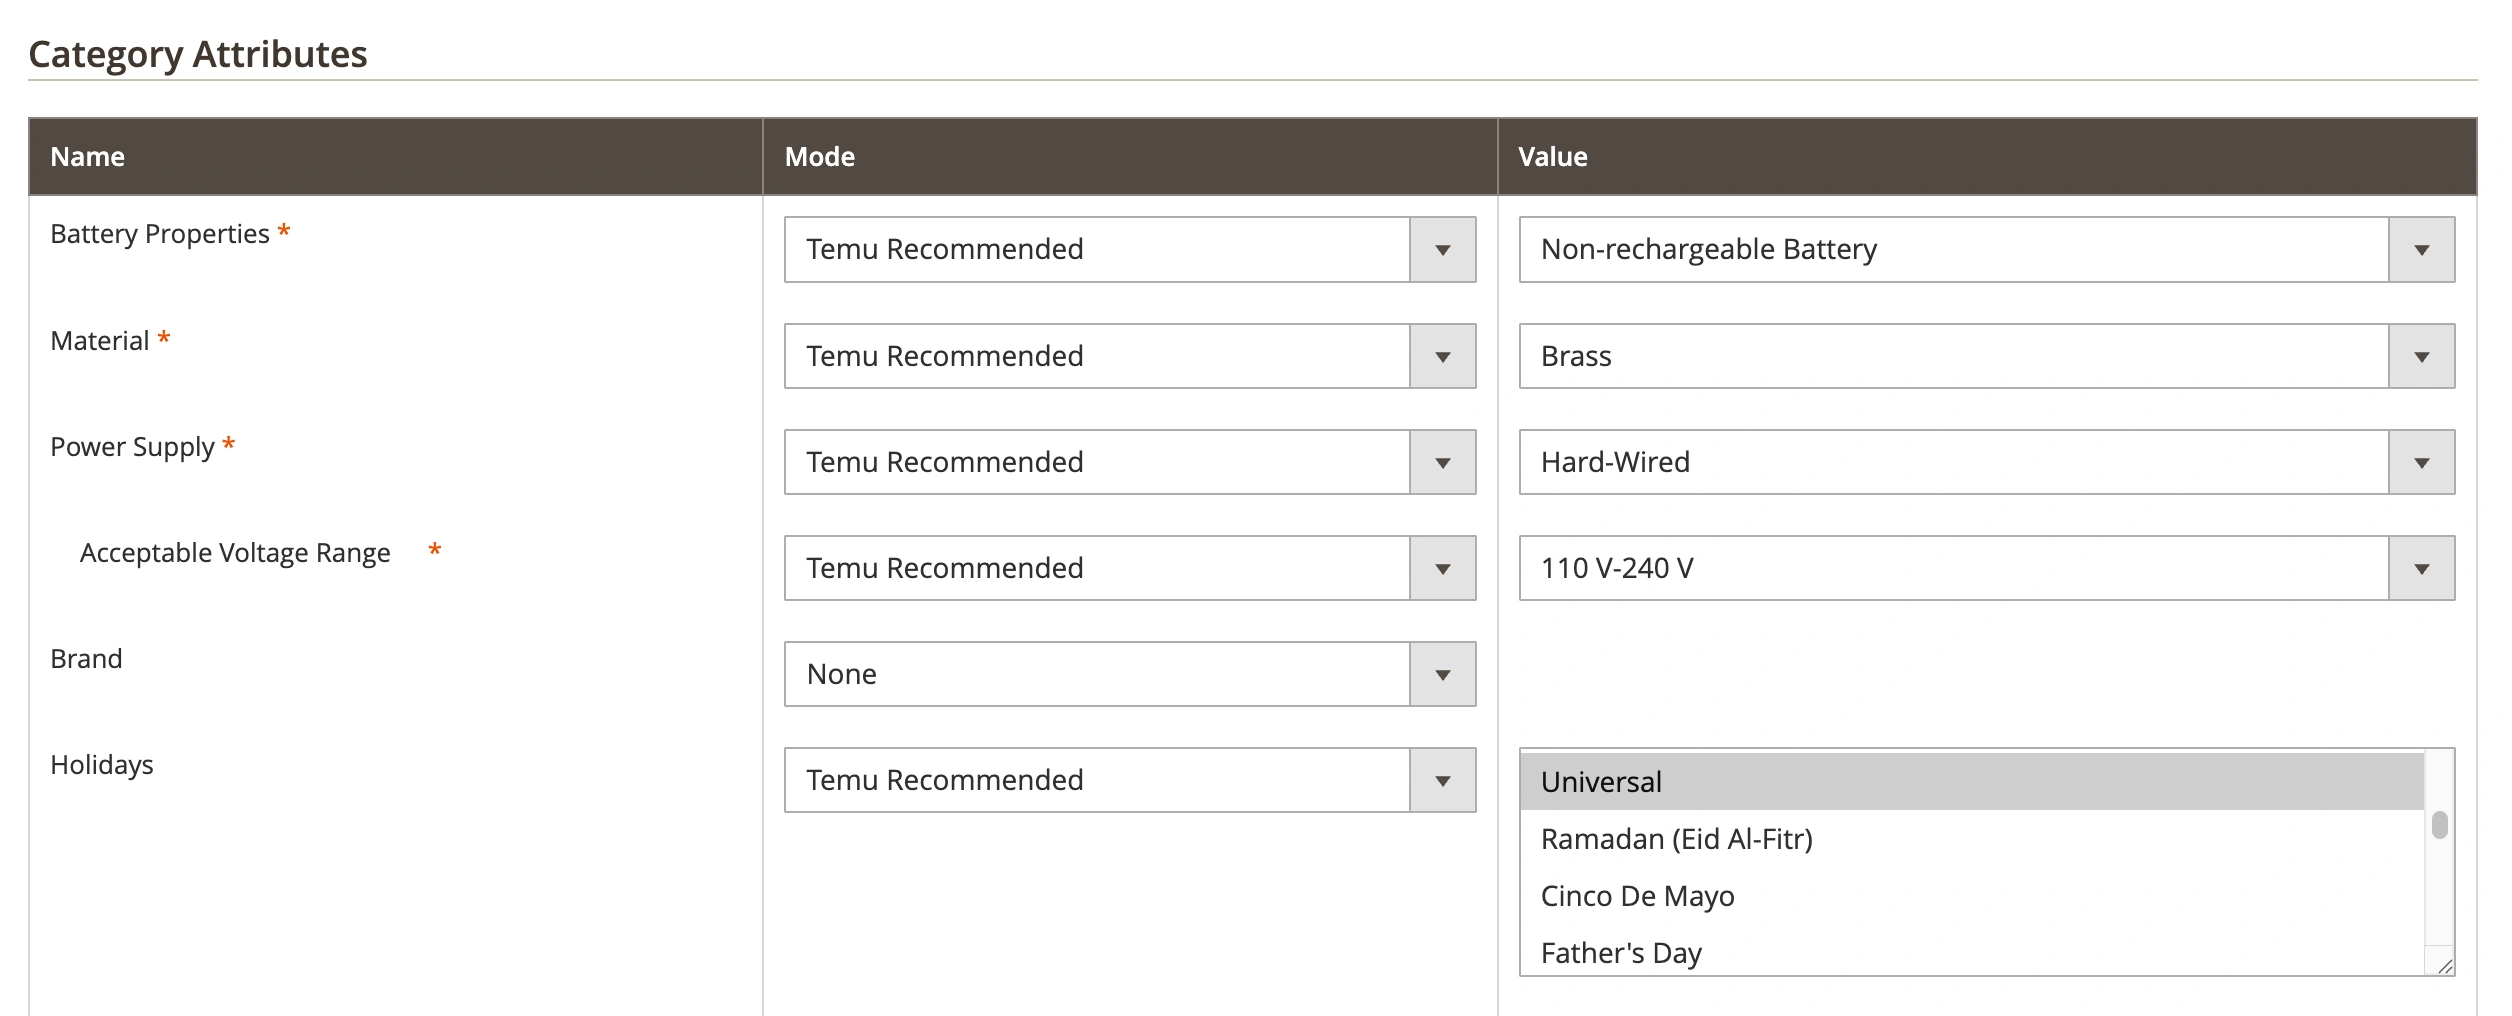The height and width of the screenshot is (1016, 2512).
Task: Expand the Material mode dropdown
Action: (1129, 356)
